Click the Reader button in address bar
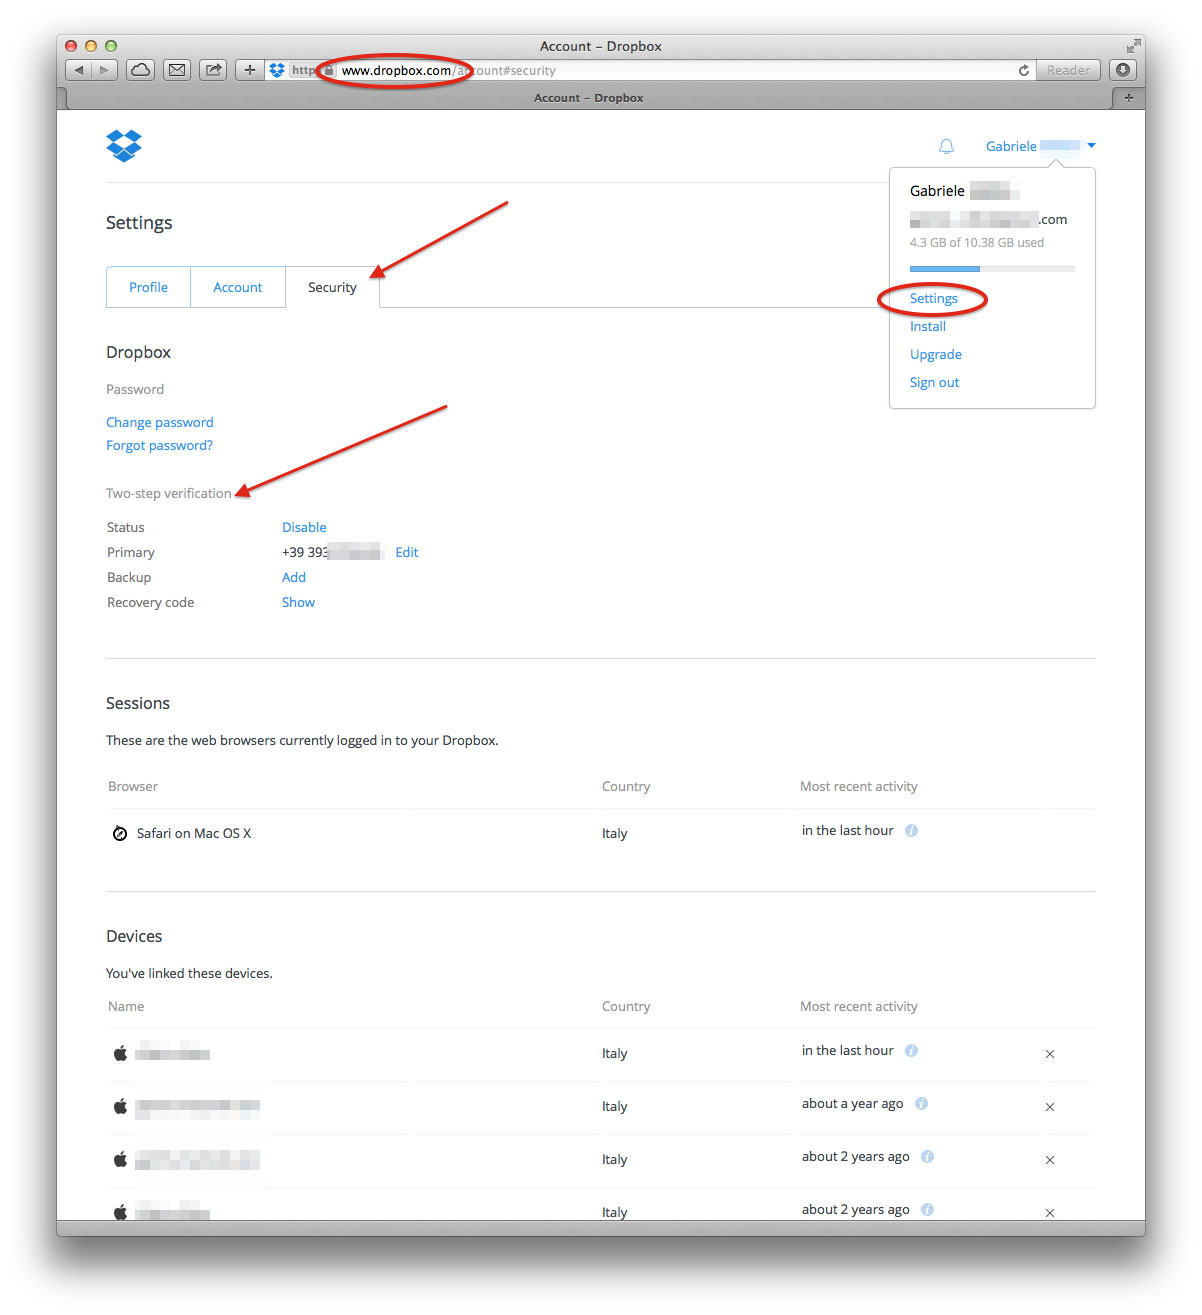The width and height of the screenshot is (1202, 1315). 1068,70
